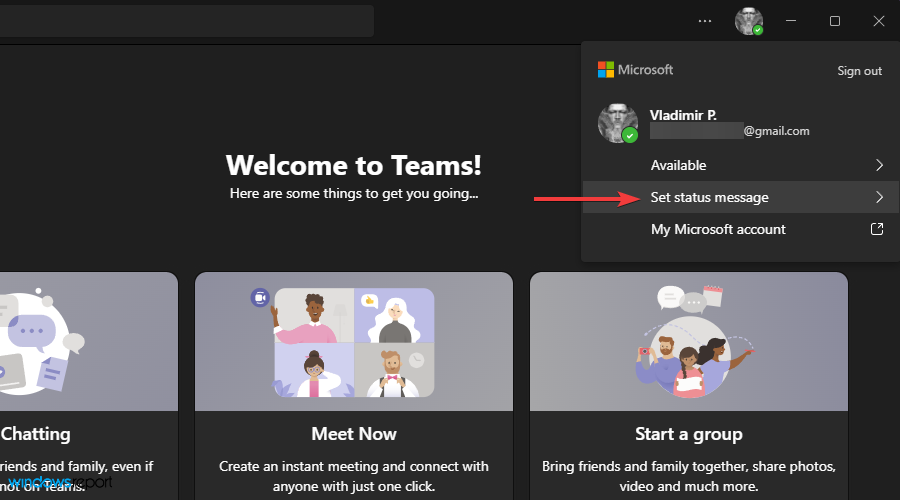Open the Start a group card
900x500 pixels.
689,386
